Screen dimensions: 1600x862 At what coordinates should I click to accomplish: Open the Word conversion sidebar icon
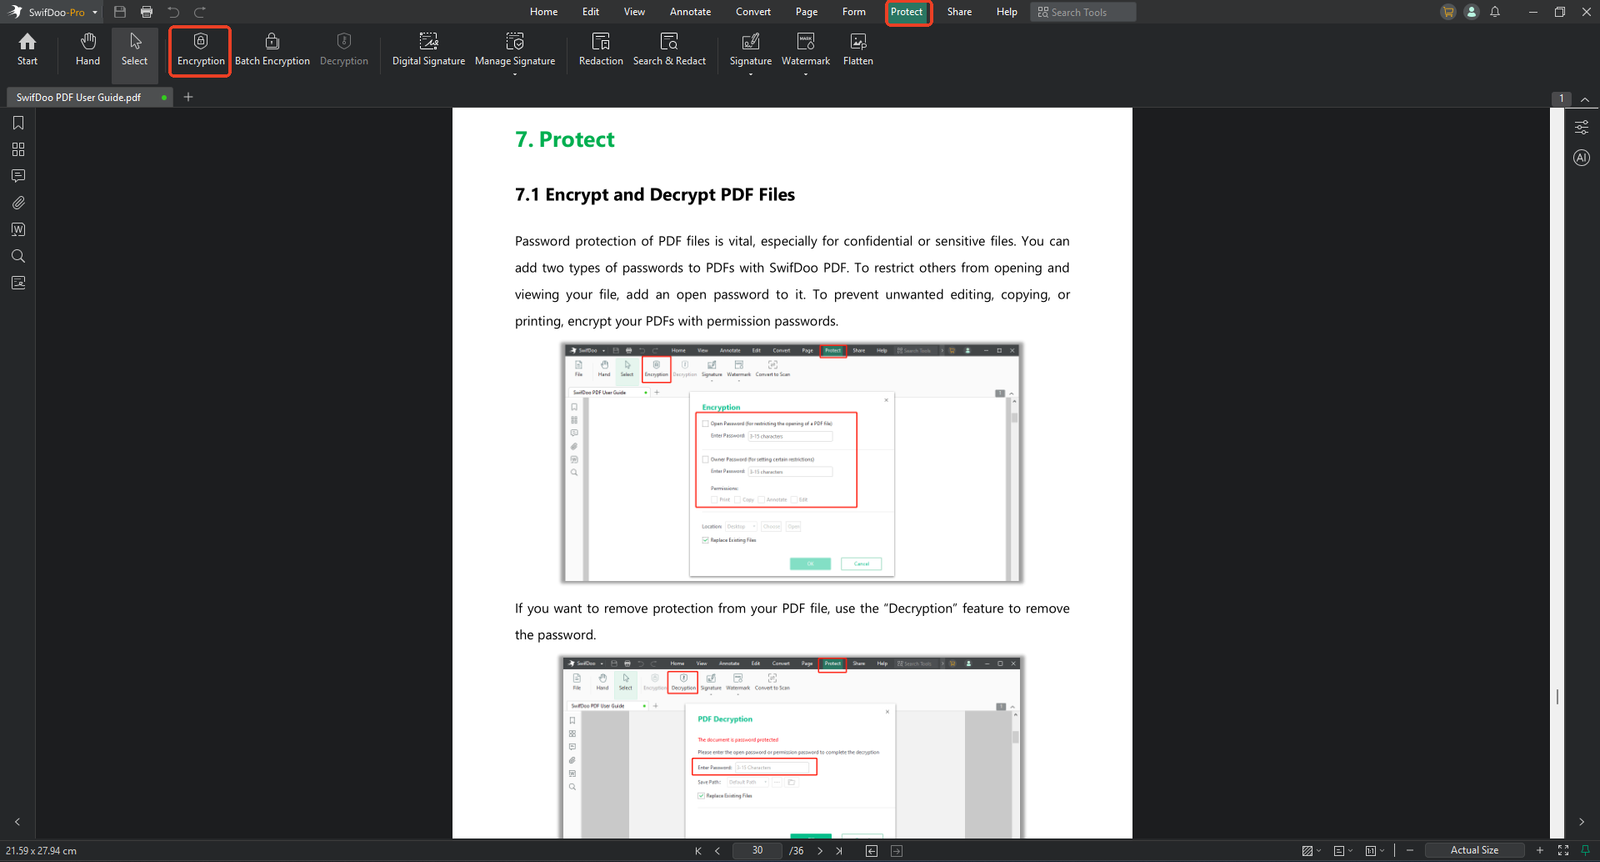(x=18, y=229)
